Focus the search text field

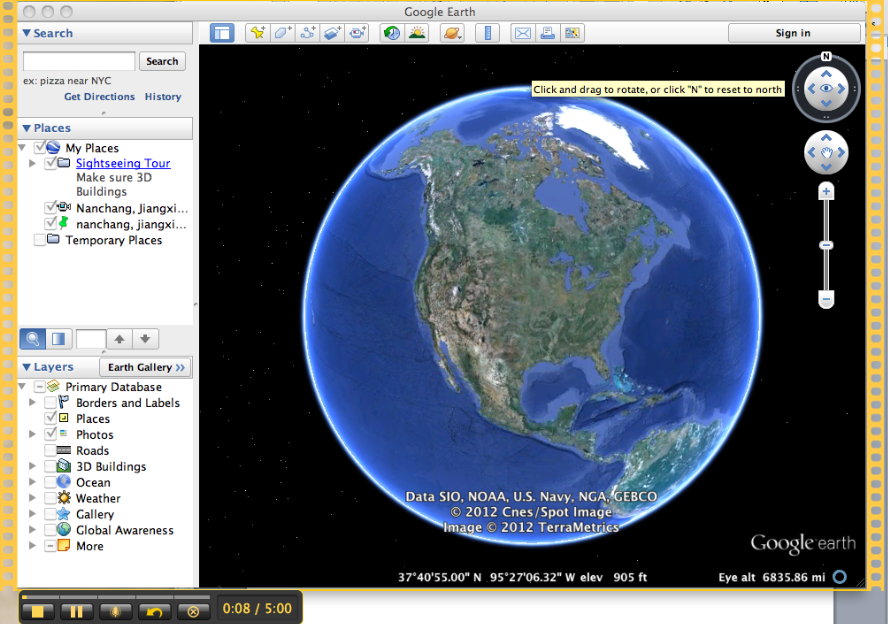pos(79,61)
